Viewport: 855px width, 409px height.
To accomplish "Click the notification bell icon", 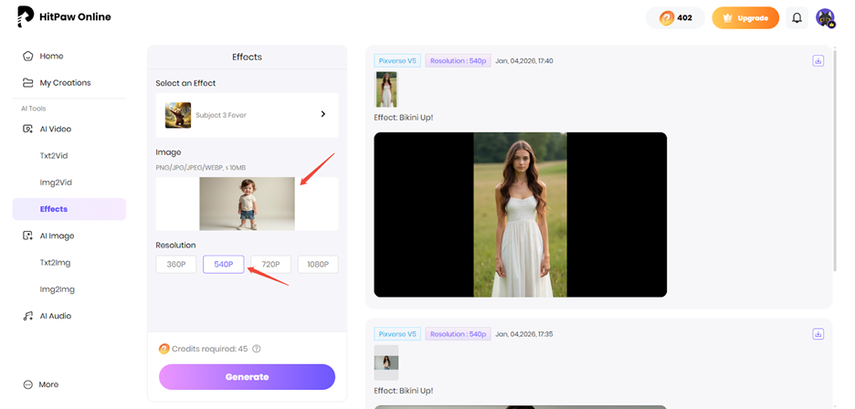I will click(797, 18).
